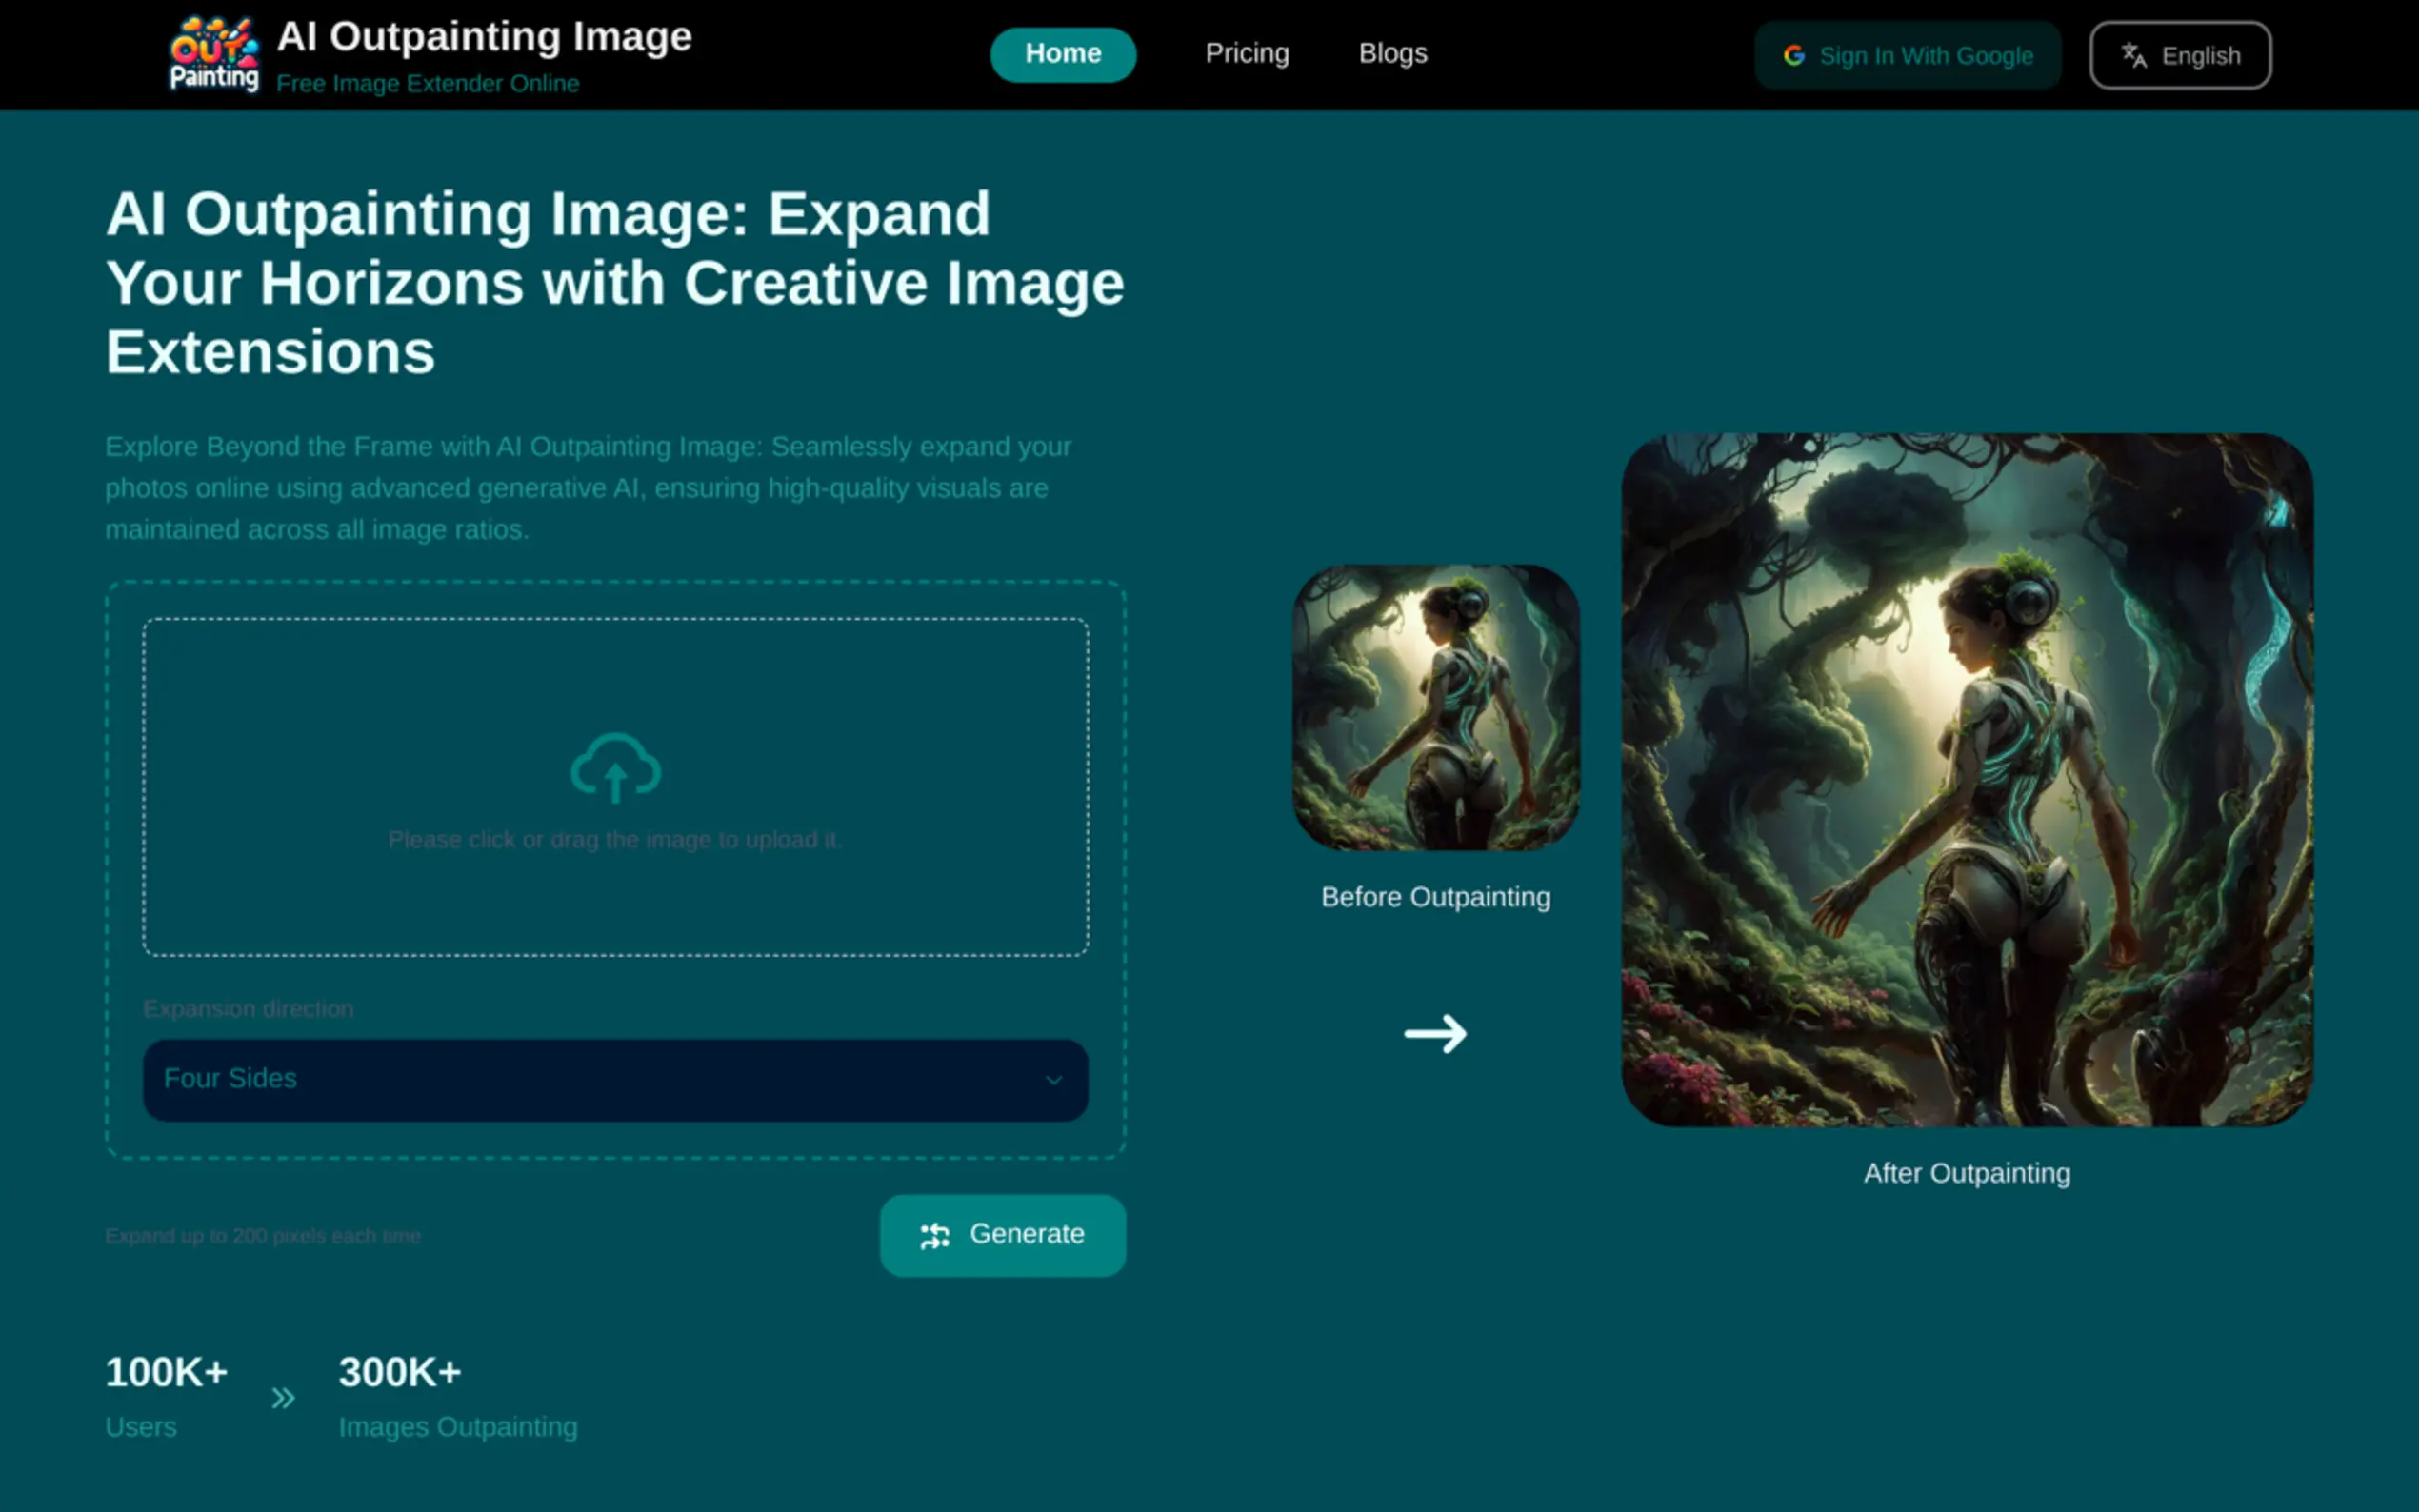This screenshot has height=1512, width=2419.
Task: Click the white right arrow icon
Action: (x=1435, y=1033)
